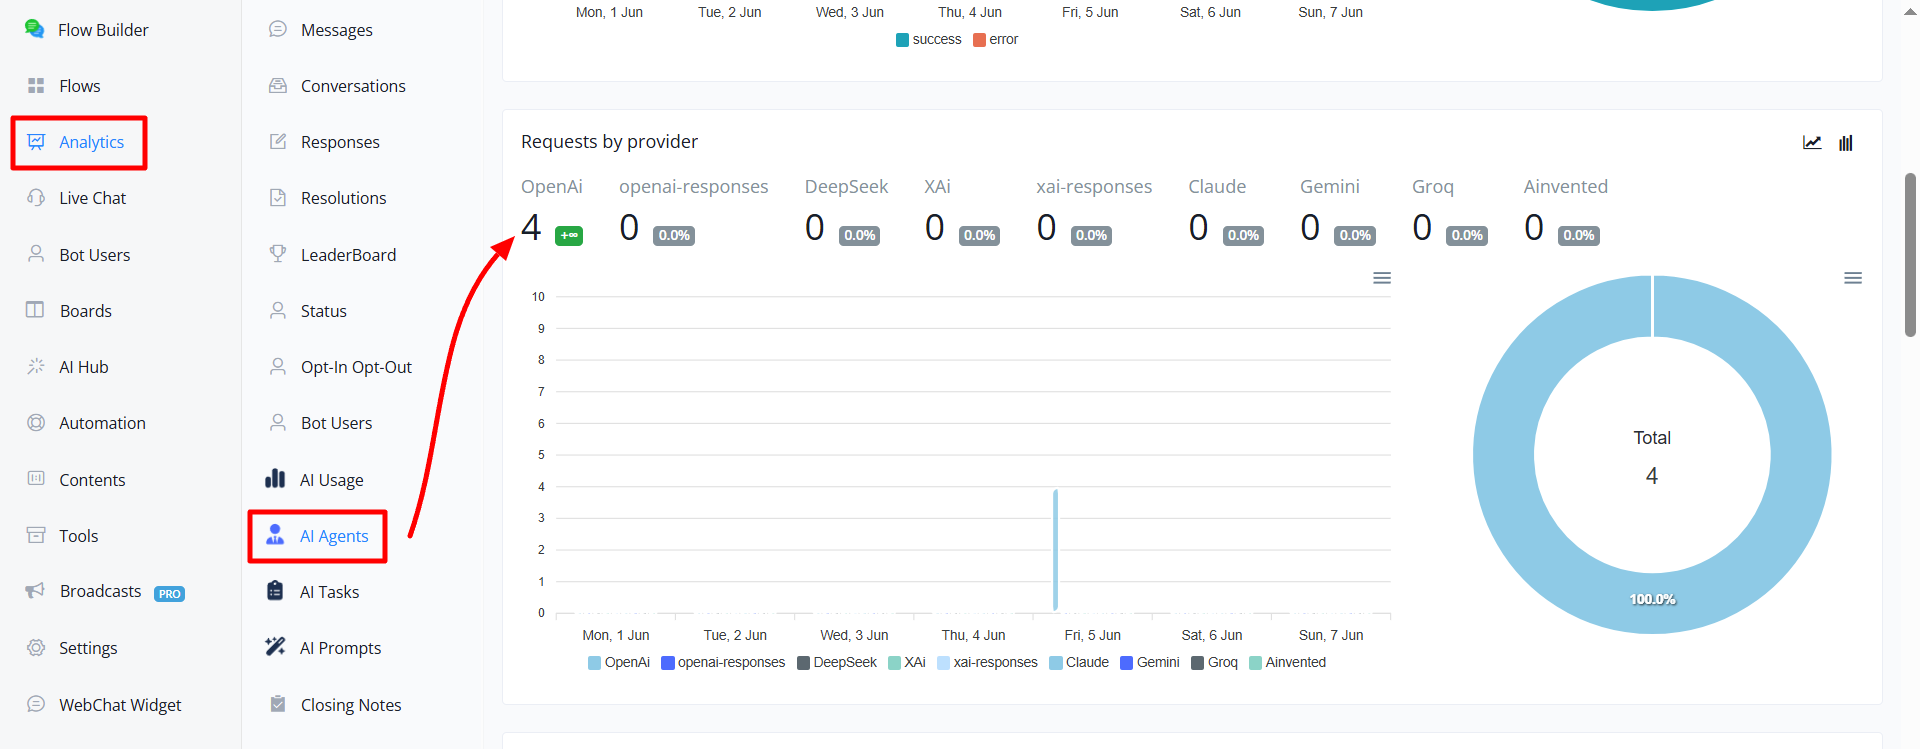Open AI Prompts magic wand icon
The height and width of the screenshot is (749, 1920).
tap(275, 647)
